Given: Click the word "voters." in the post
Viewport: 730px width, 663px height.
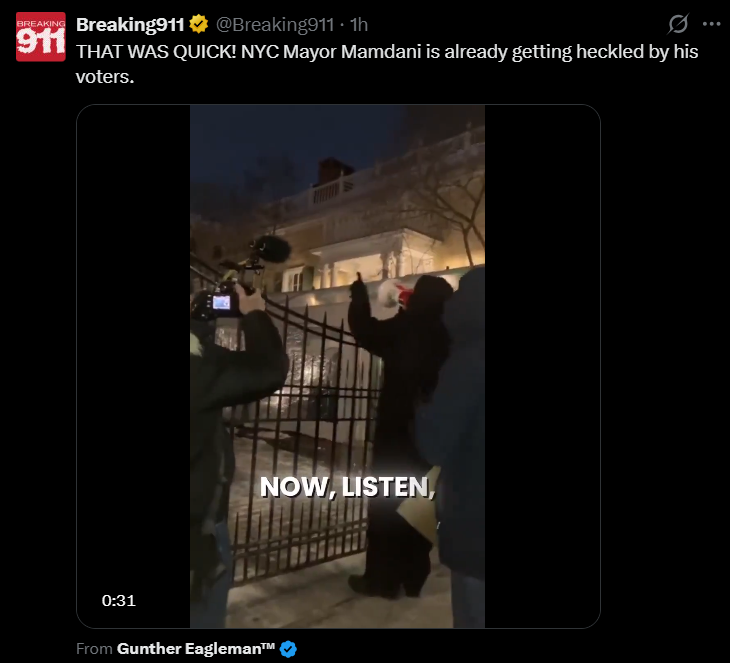Looking at the screenshot, I should [x=105, y=77].
